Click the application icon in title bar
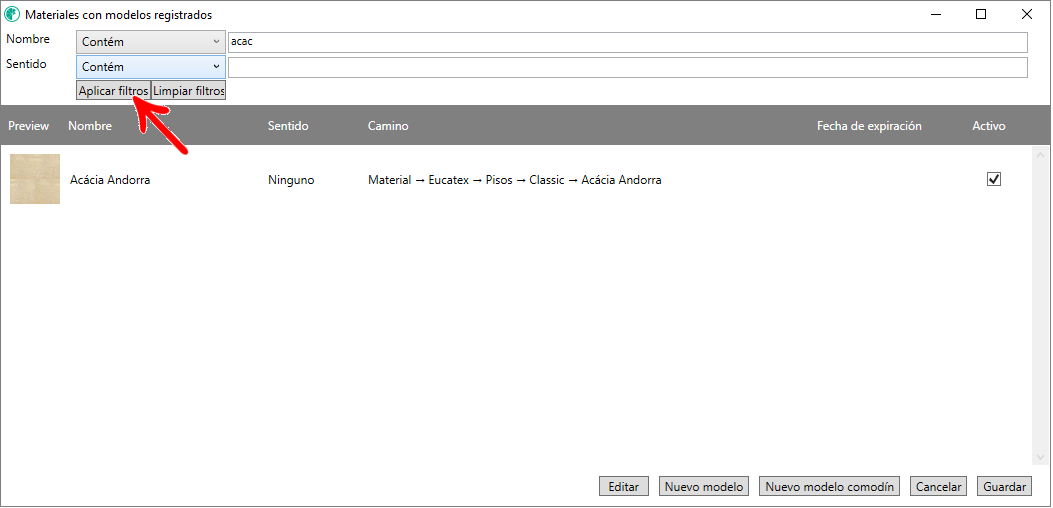Viewport: 1053px width, 508px height. 12,14
